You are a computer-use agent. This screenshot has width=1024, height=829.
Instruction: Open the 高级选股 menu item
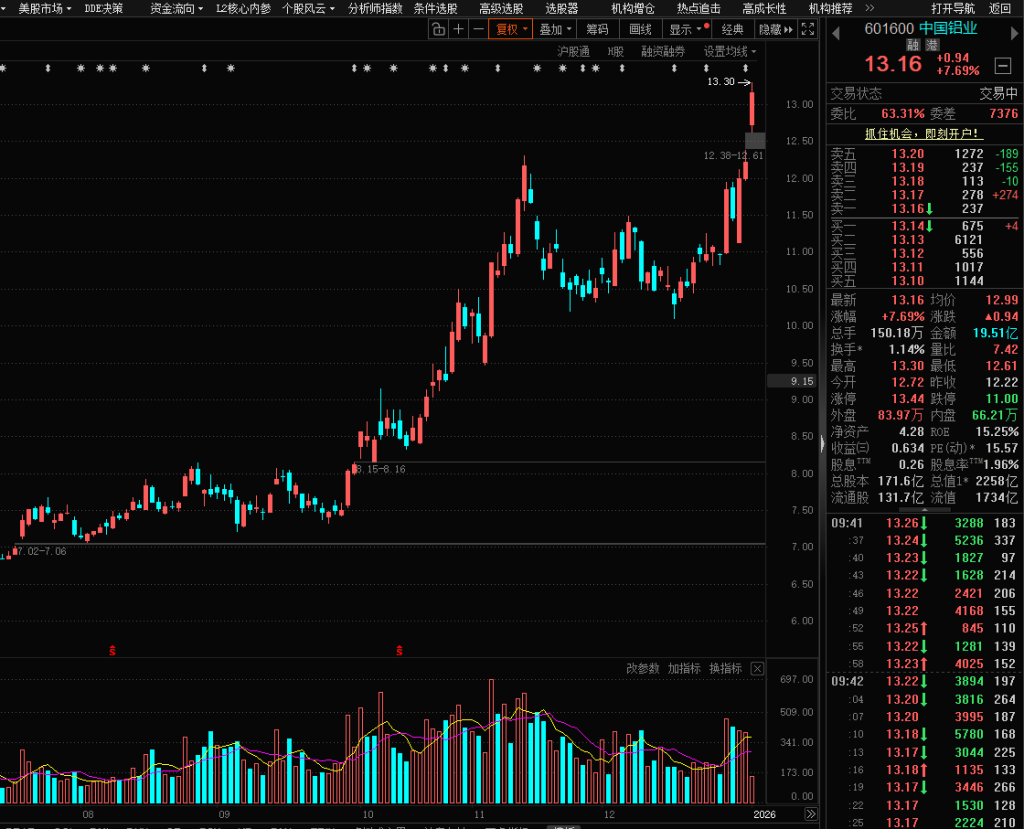click(x=501, y=8)
